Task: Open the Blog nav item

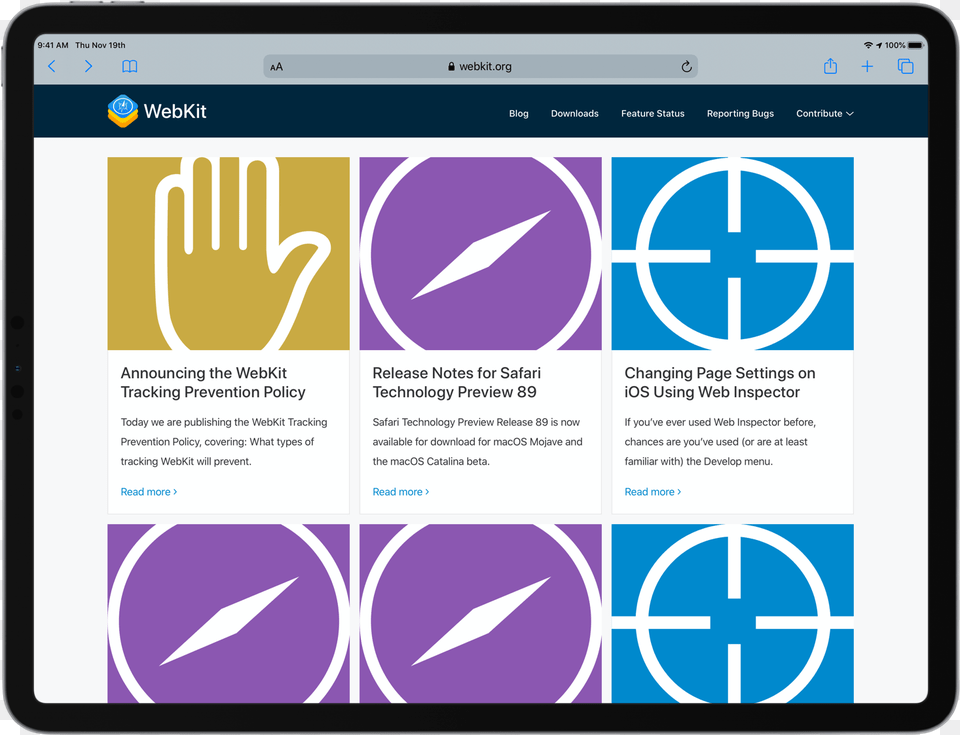Action: [x=518, y=114]
